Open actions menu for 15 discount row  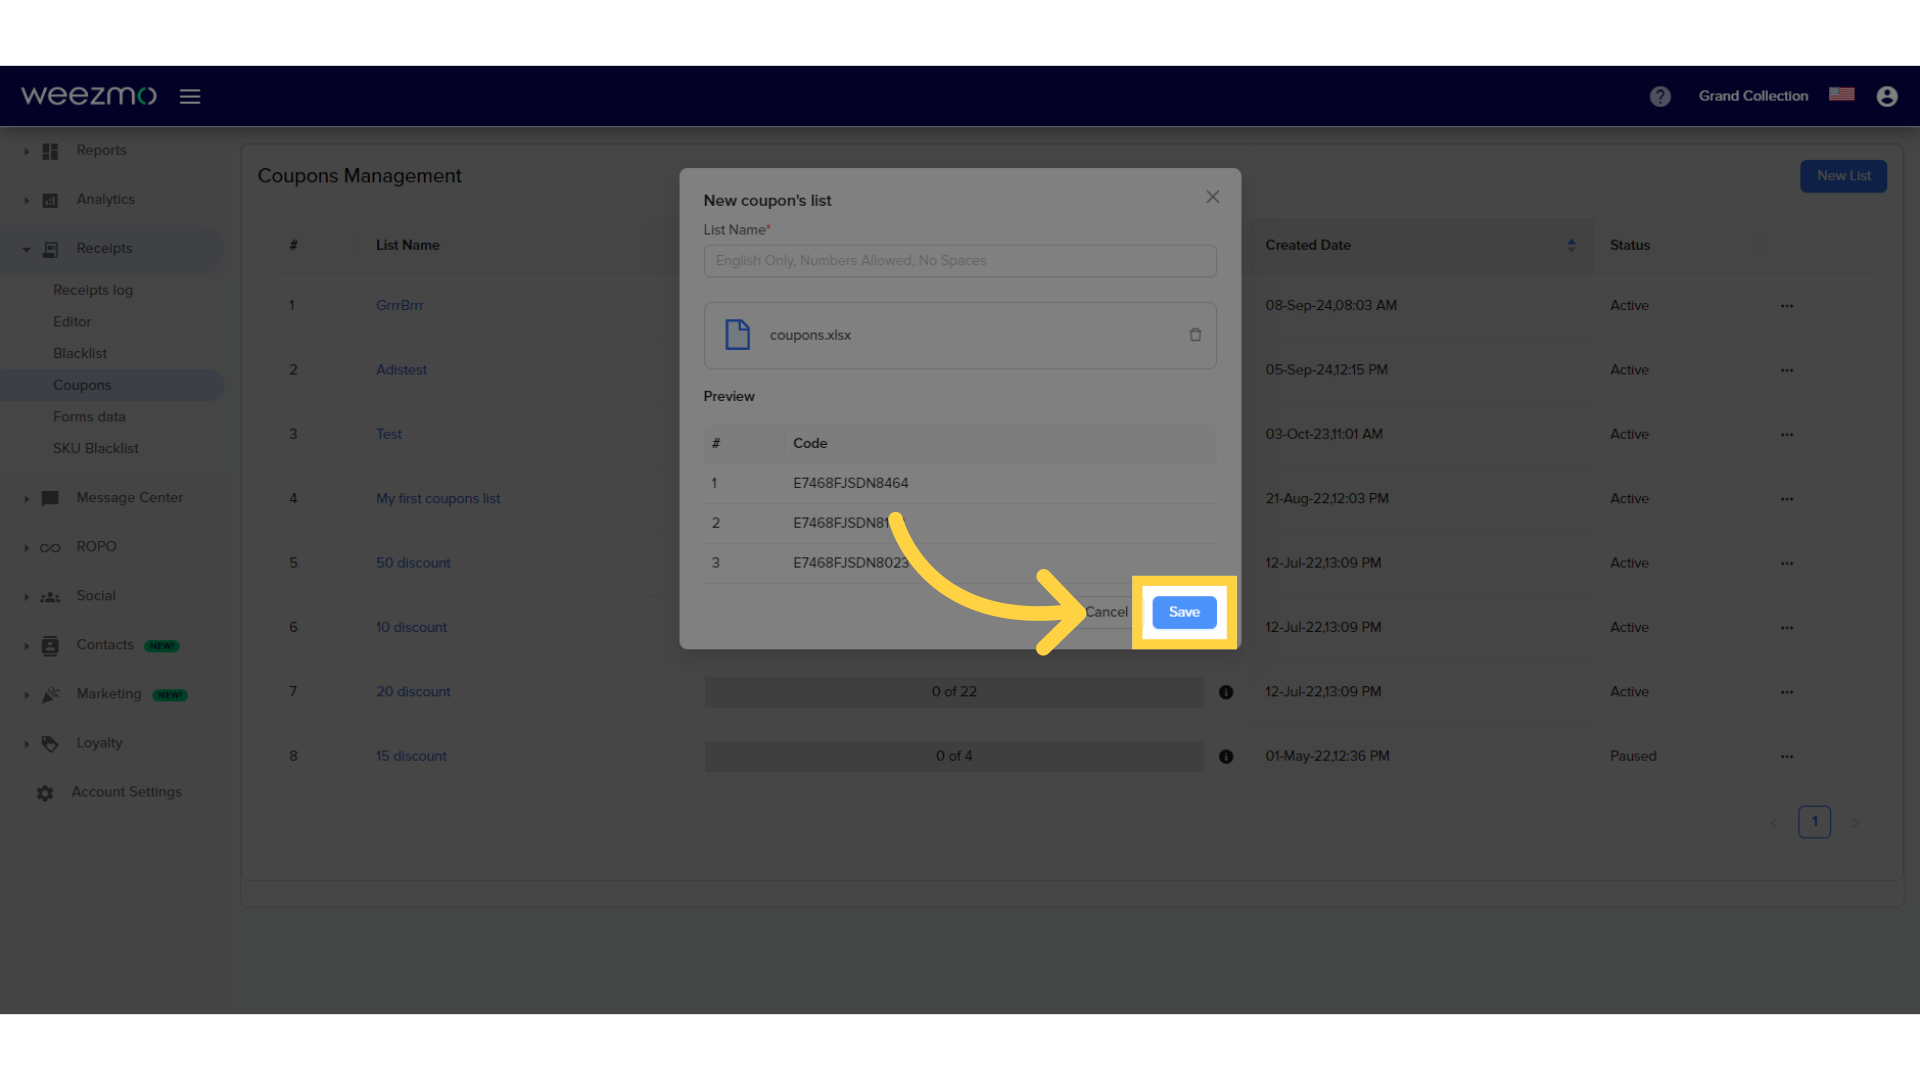click(1787, 757)
